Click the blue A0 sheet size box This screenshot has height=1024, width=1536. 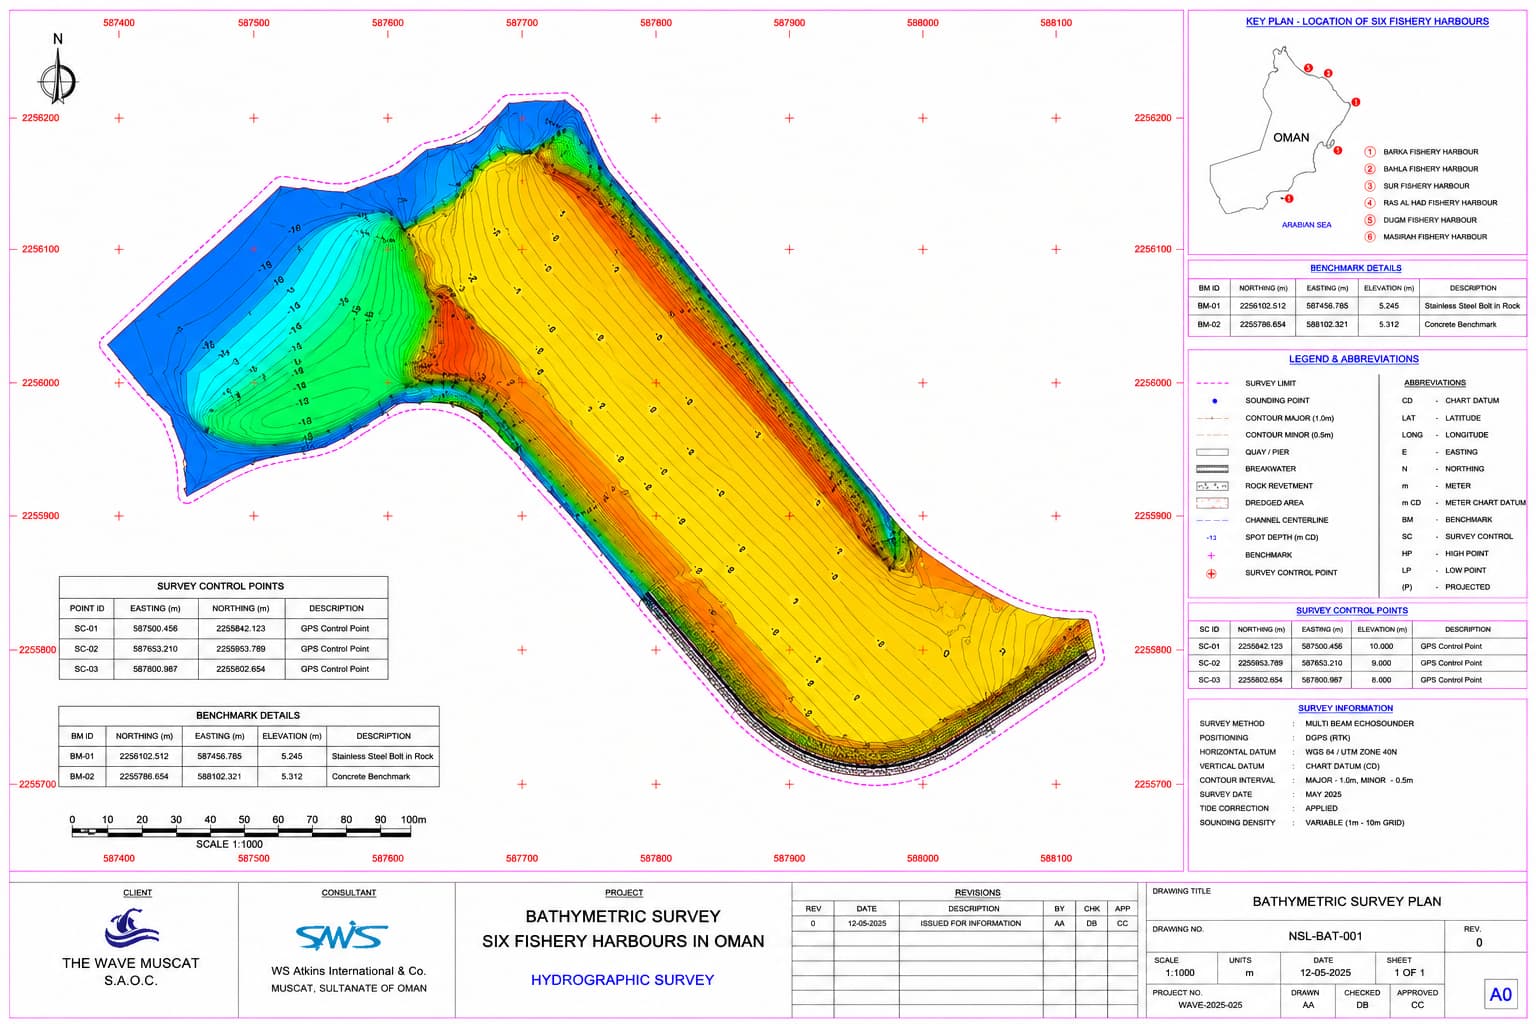[1500, 994]
